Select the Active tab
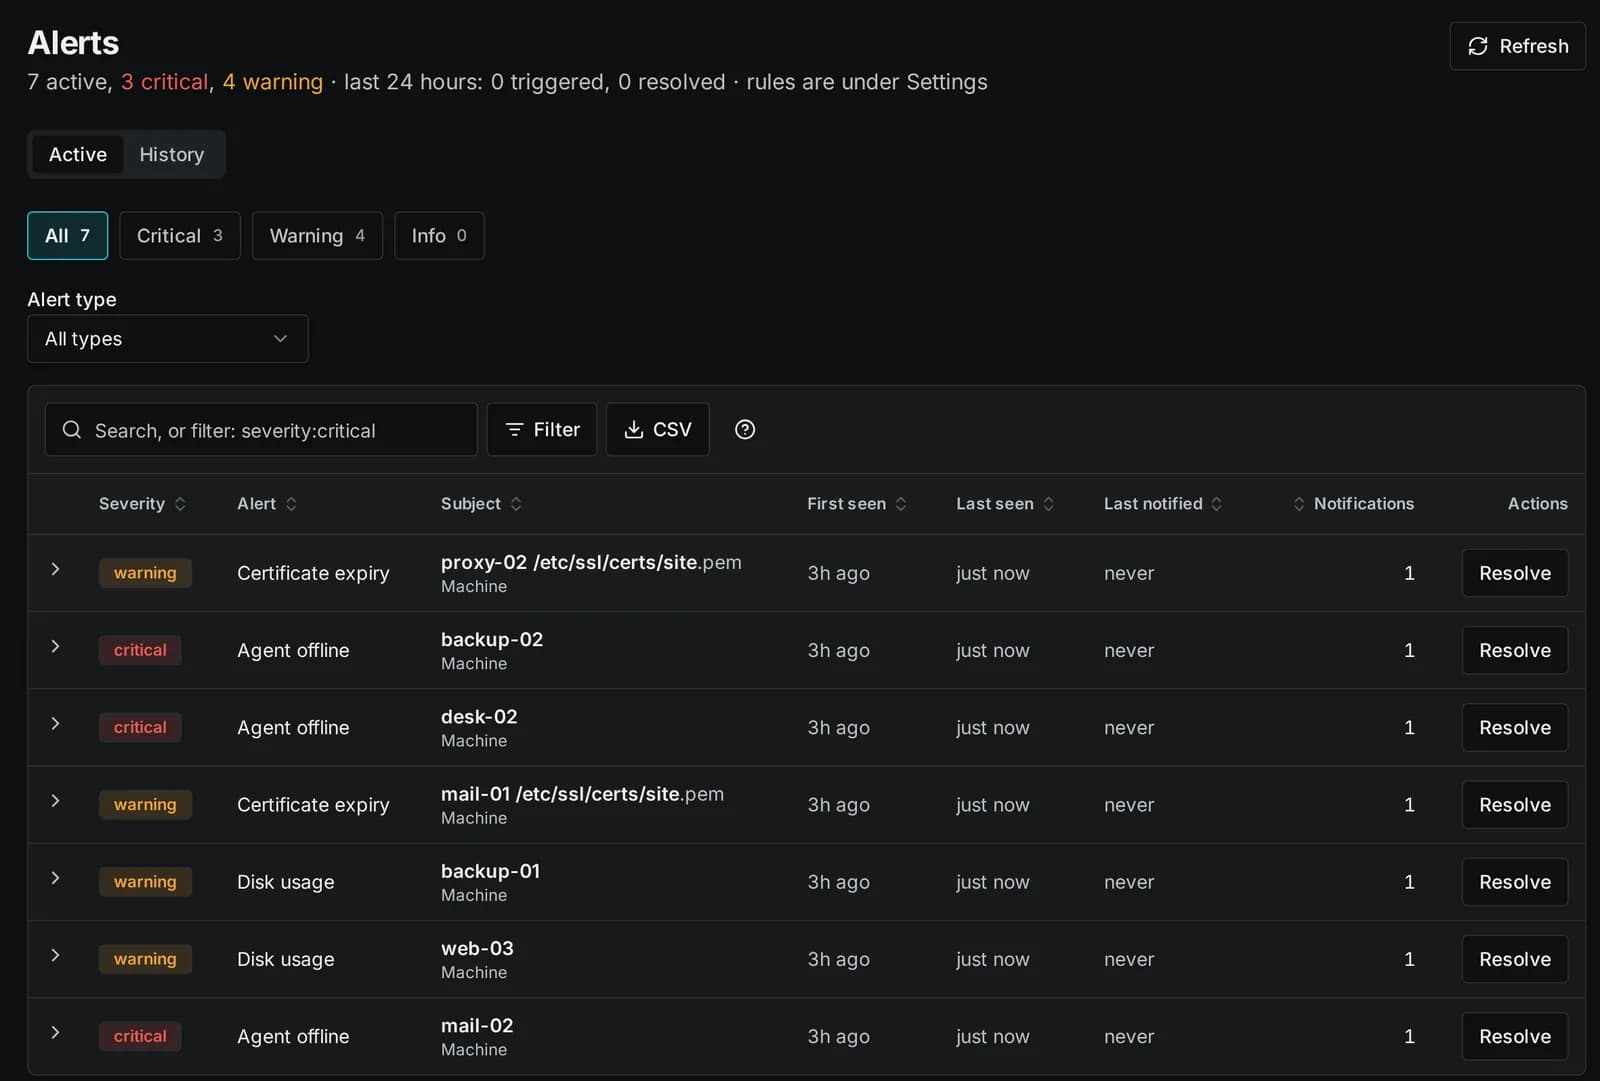Image resolution: width=1600 pixels, height=1081 pixels. 78,155
